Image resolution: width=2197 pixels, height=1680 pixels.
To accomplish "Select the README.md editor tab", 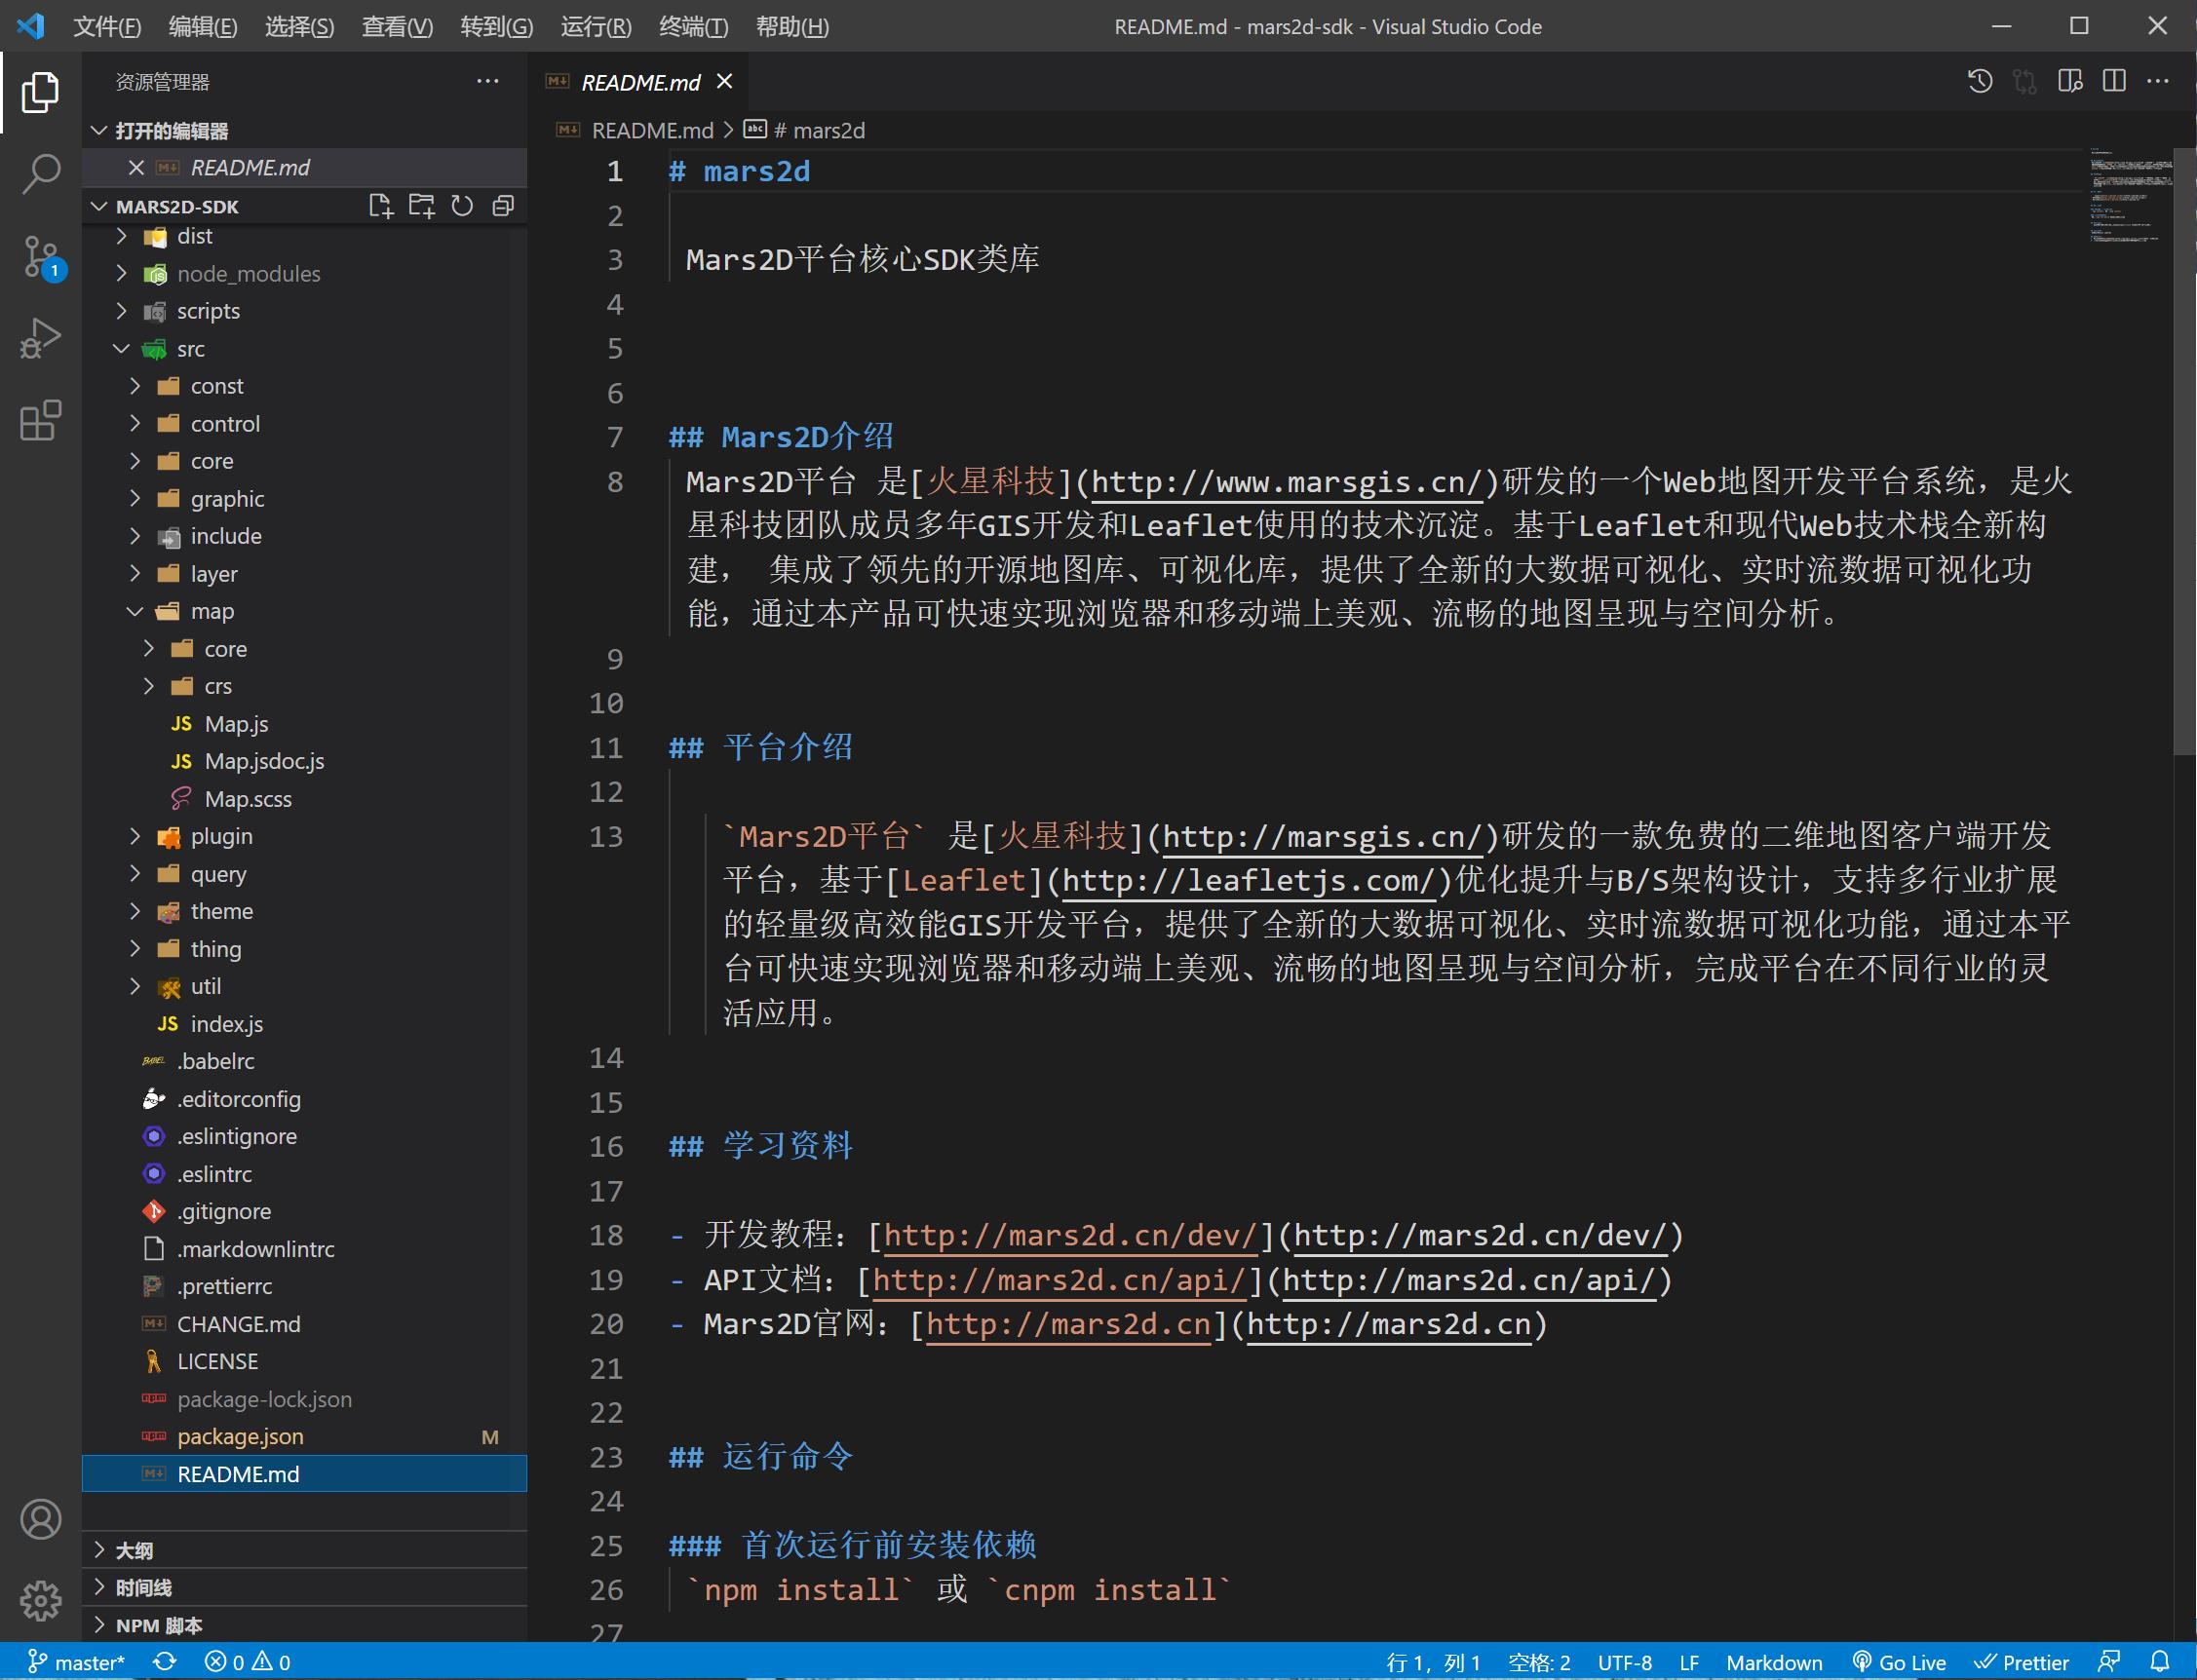I will tap(640, 82).
